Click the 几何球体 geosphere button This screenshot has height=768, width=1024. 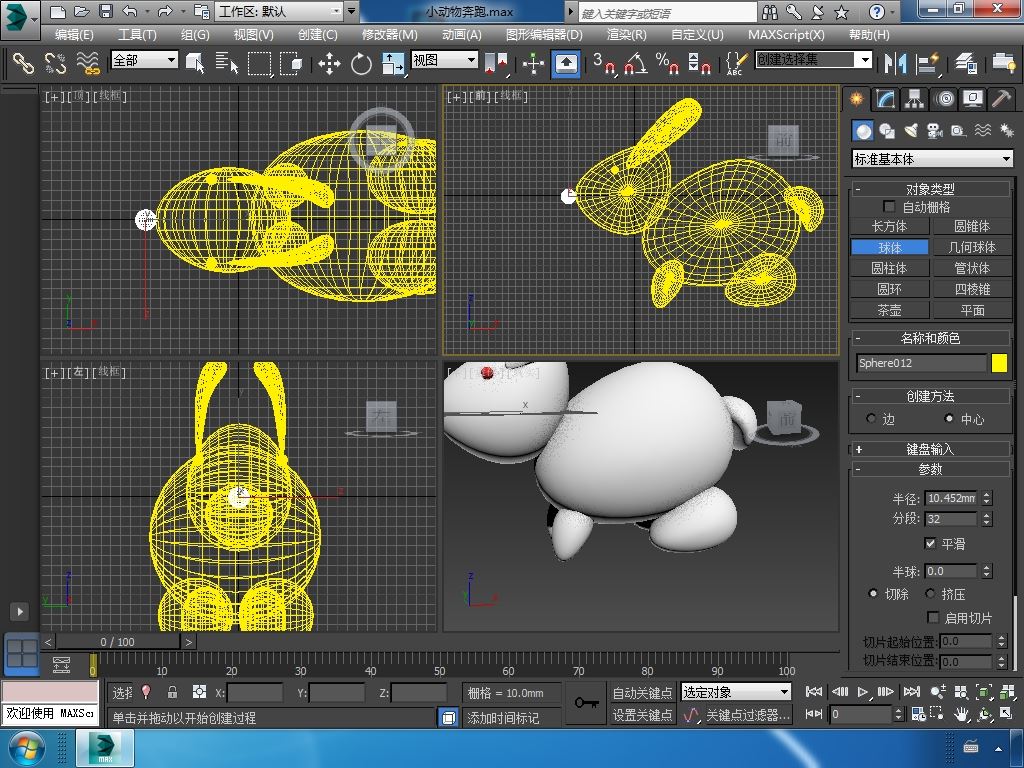click(x=972, y=247)
